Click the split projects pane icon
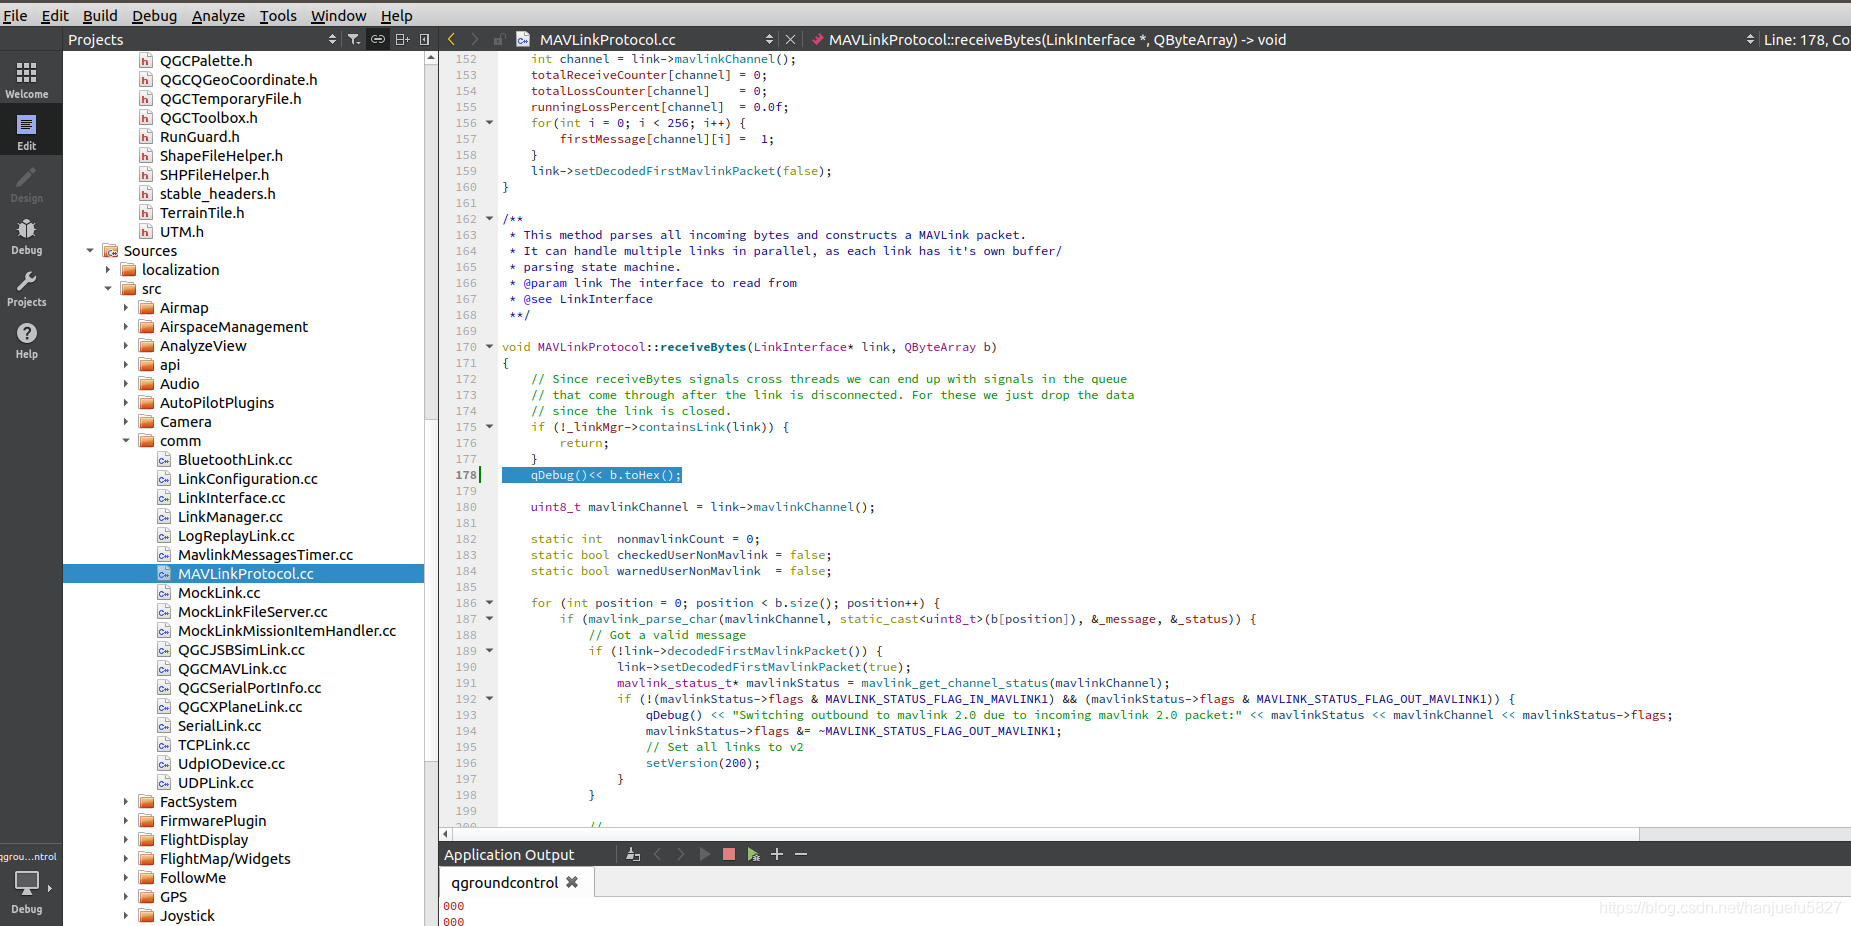This screenshot has width=1851, height=926. [402, 39]
